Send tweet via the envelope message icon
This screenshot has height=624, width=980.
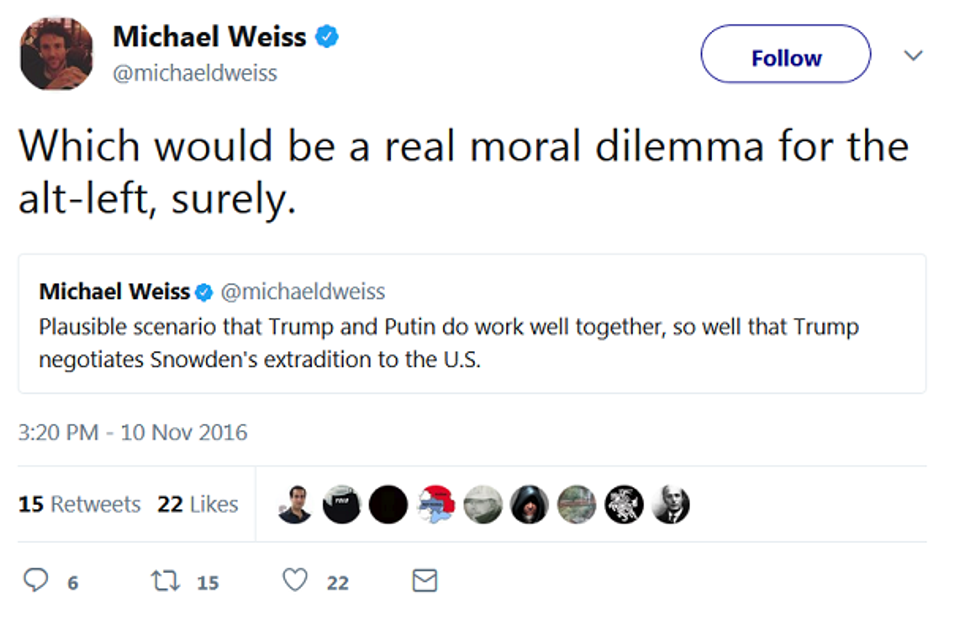tap(425, 580)
